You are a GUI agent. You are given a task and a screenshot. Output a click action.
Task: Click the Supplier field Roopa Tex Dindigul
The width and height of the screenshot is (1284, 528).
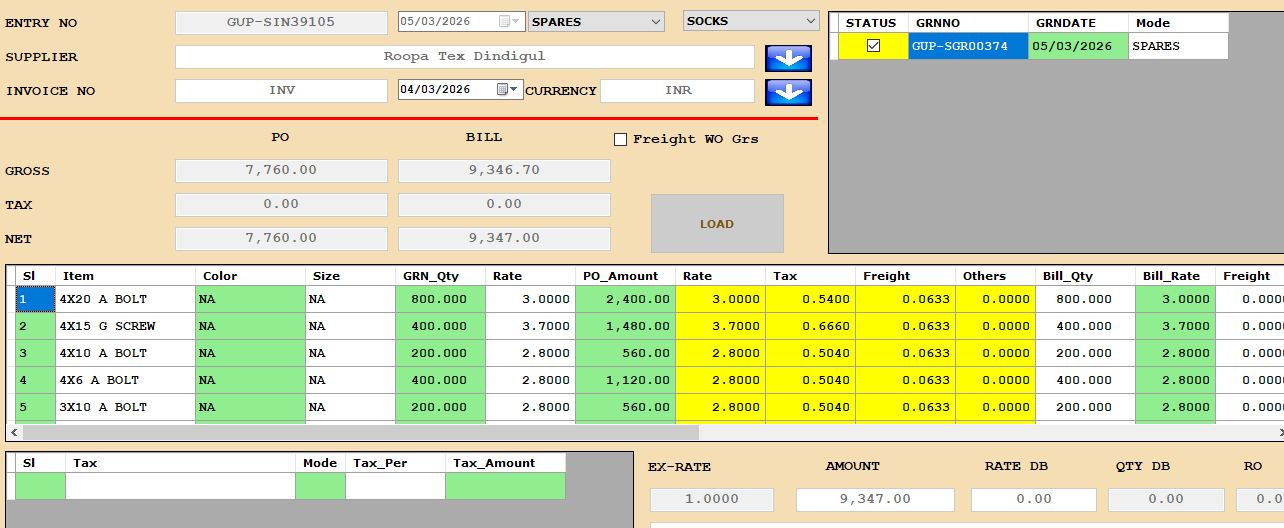tap(464, 57)
